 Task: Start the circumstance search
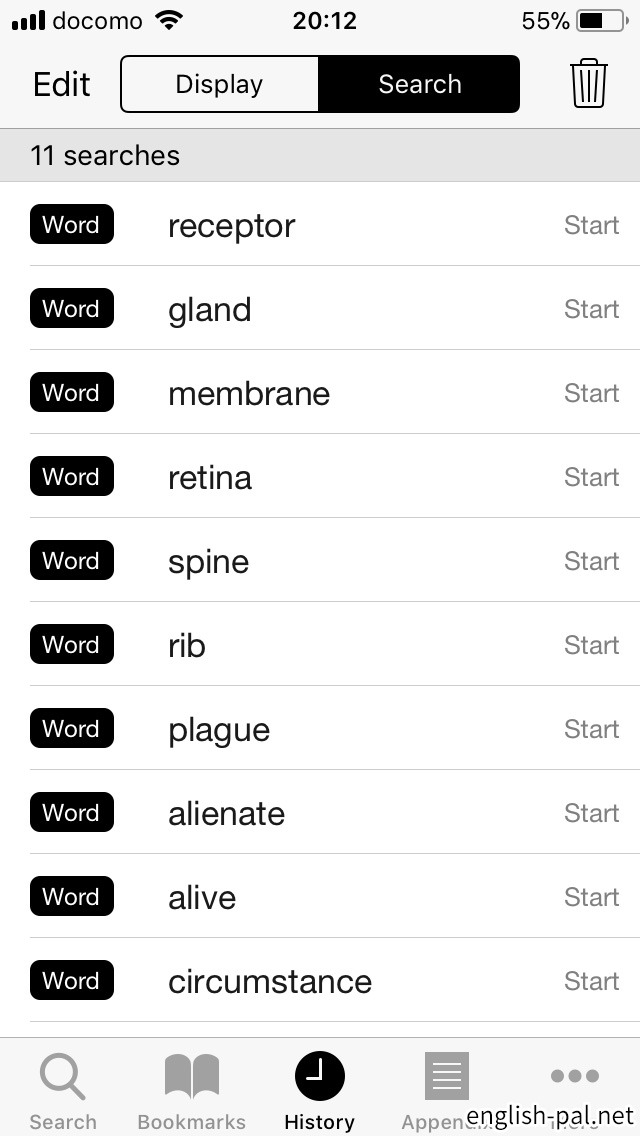point(591,981)
